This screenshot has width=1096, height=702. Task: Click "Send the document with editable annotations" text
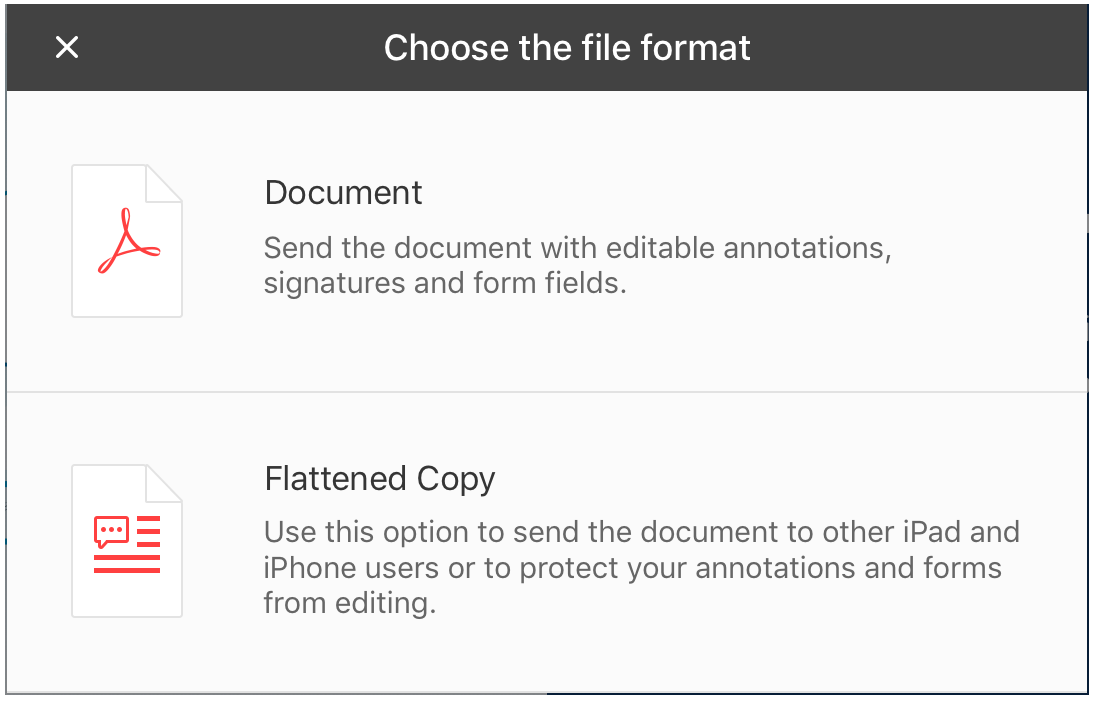[577, 247]
